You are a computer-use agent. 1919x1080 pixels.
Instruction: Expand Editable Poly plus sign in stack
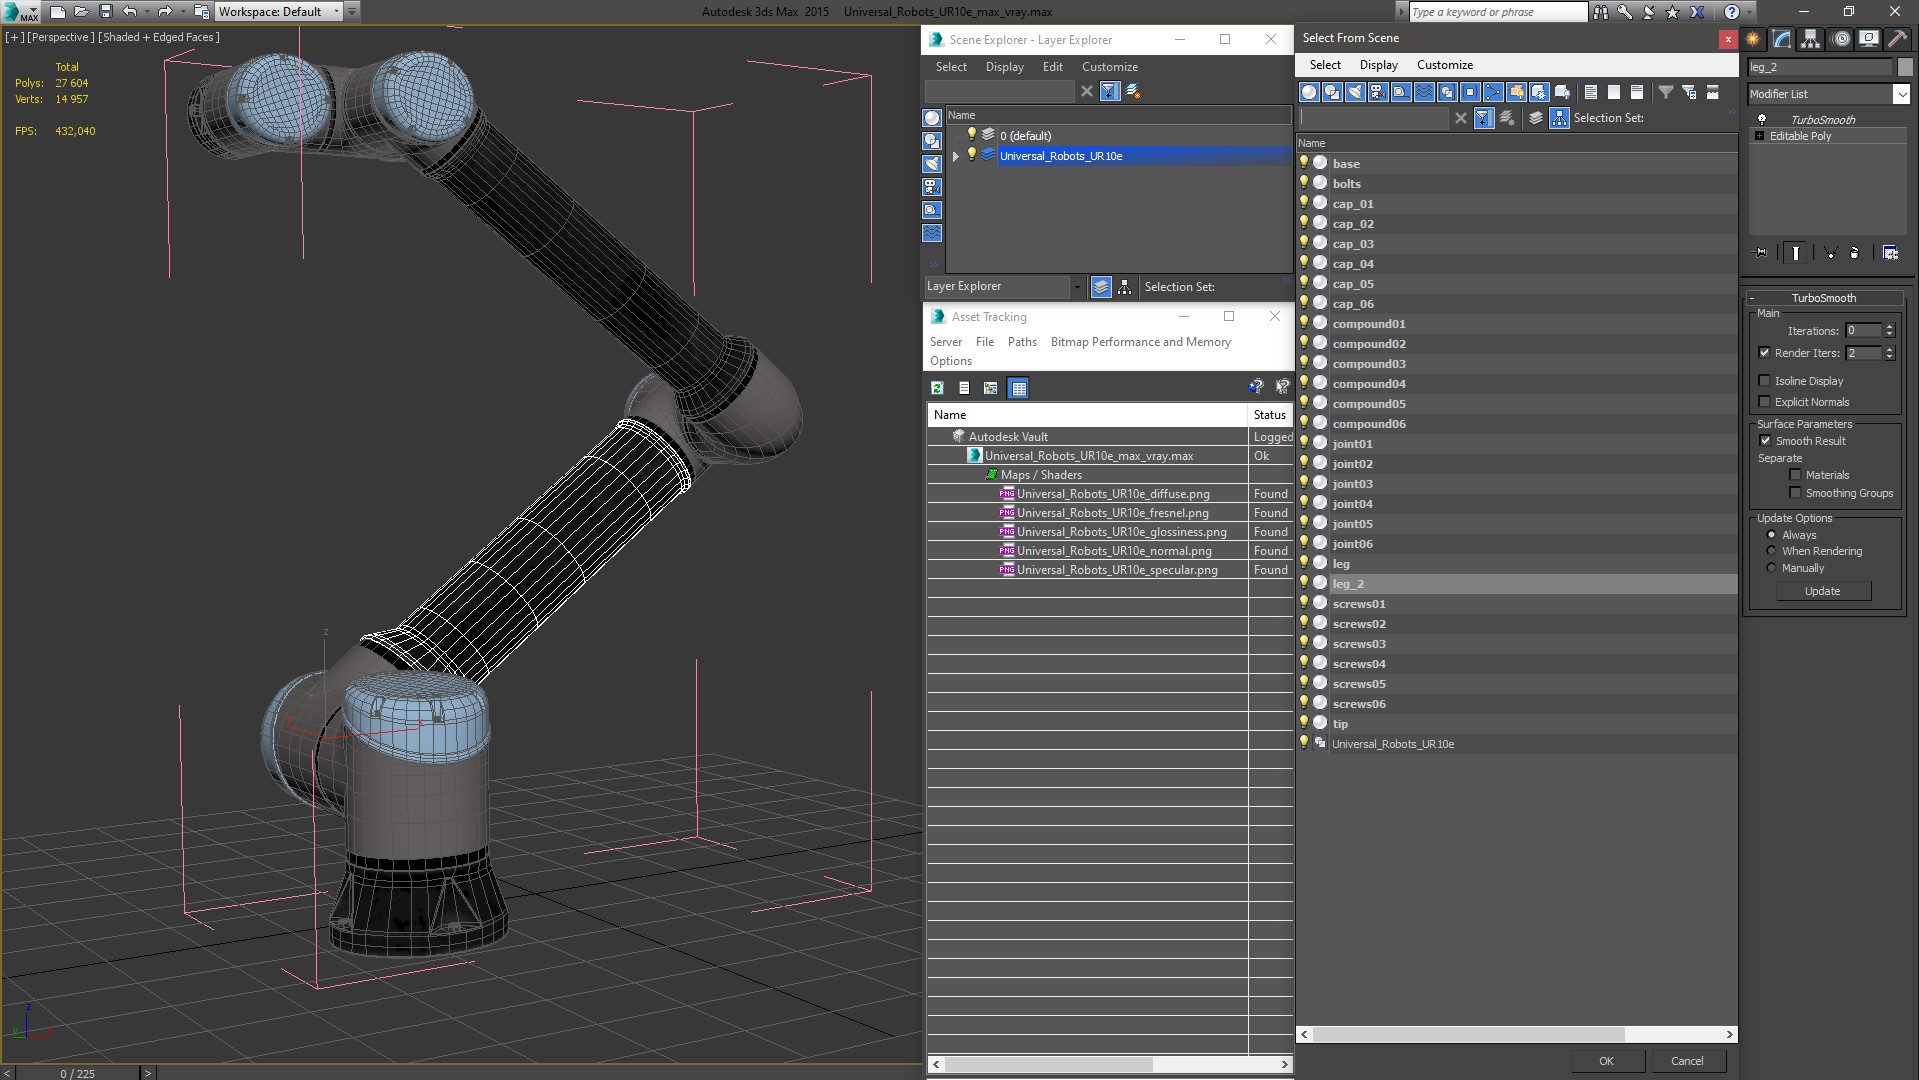click(1759, 136)
